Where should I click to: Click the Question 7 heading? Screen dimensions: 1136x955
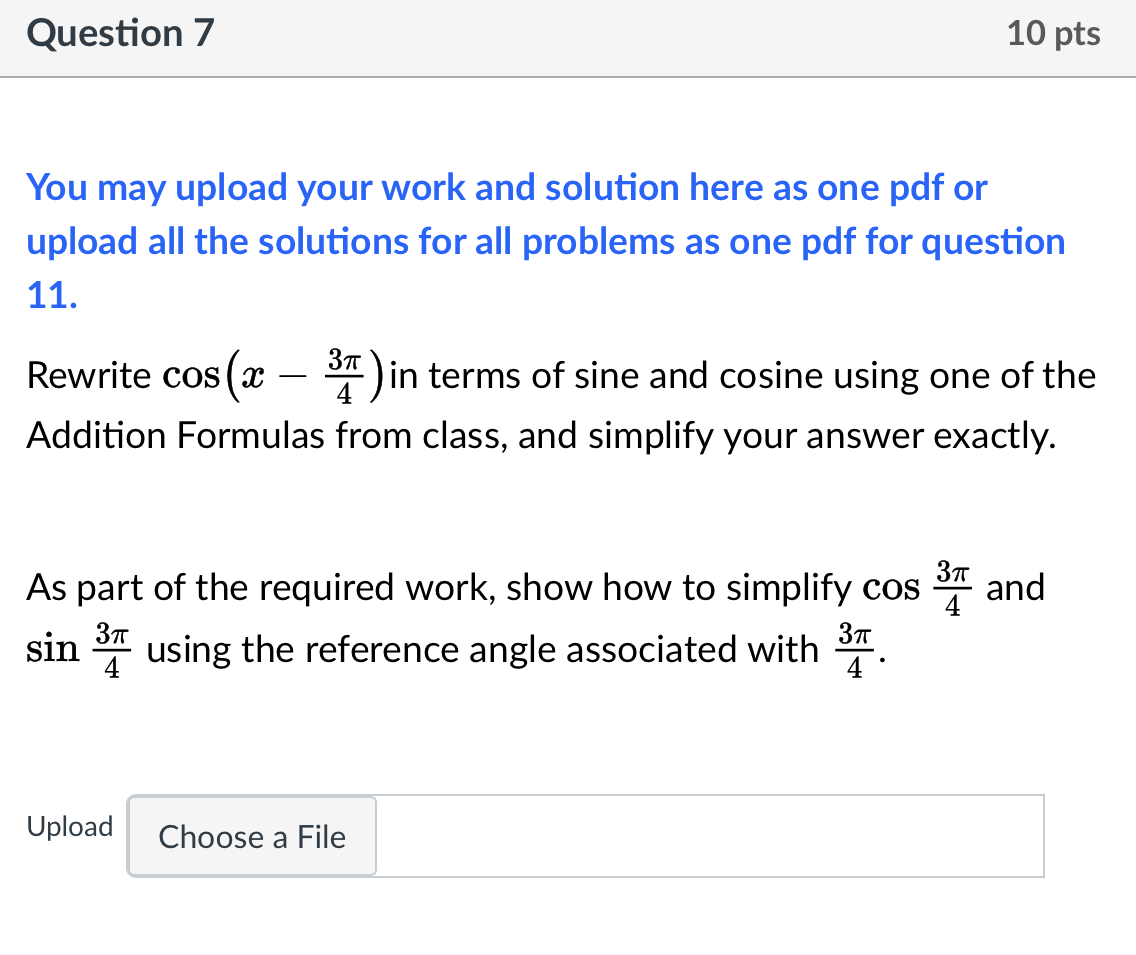pyautogui.click(x=120, y=34)
